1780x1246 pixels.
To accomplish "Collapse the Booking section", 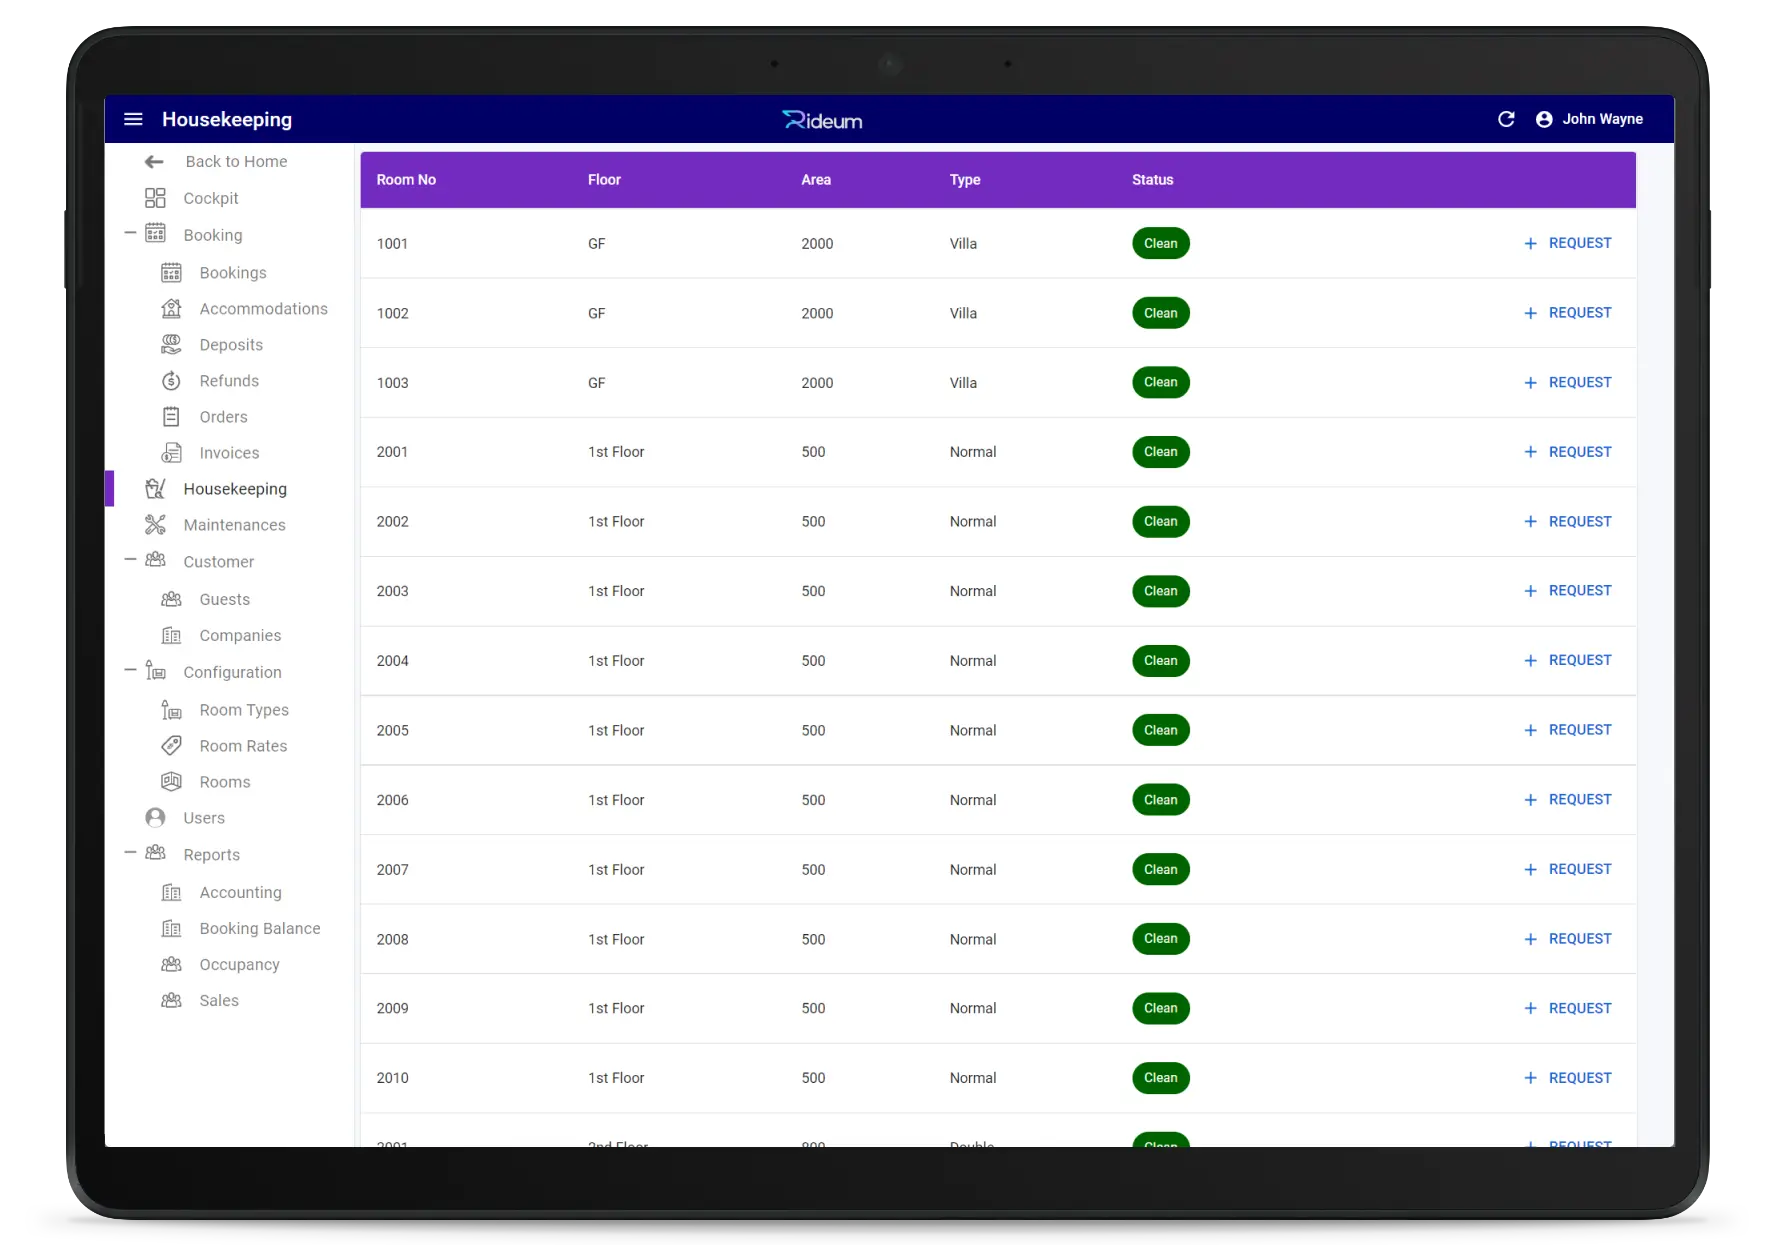I will [x=130, y=234].
